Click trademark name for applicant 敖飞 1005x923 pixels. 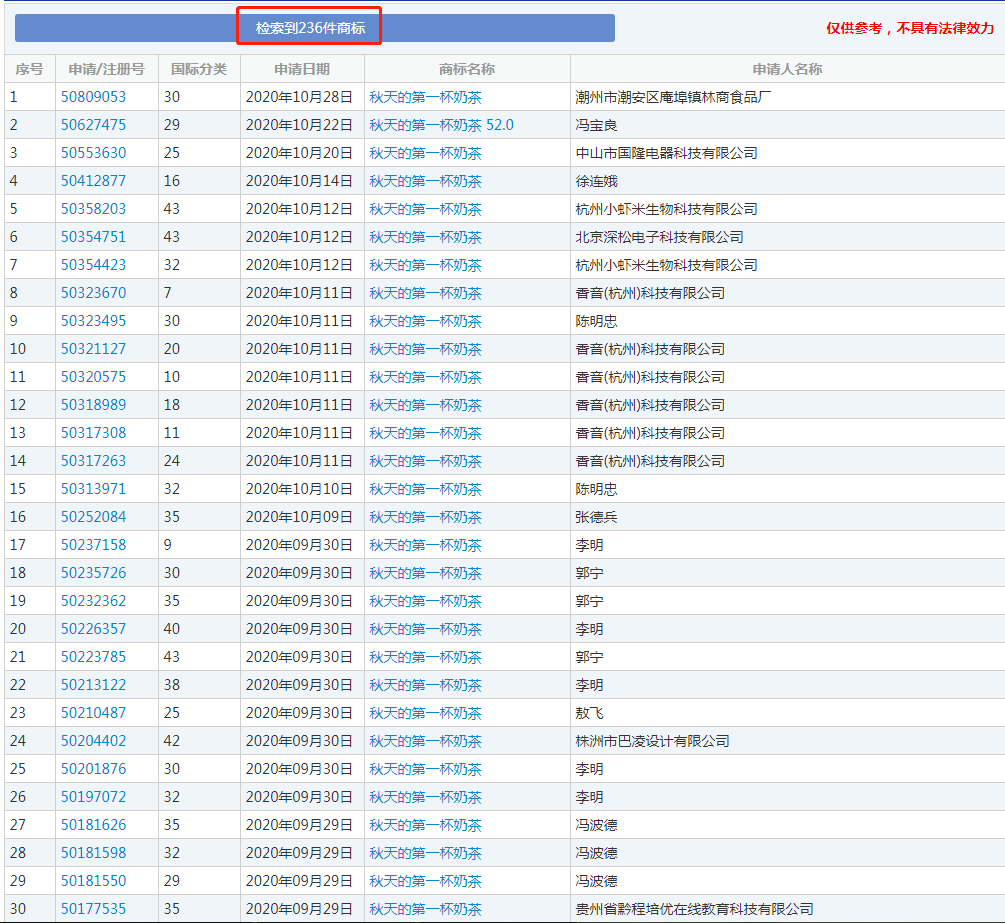425,713
